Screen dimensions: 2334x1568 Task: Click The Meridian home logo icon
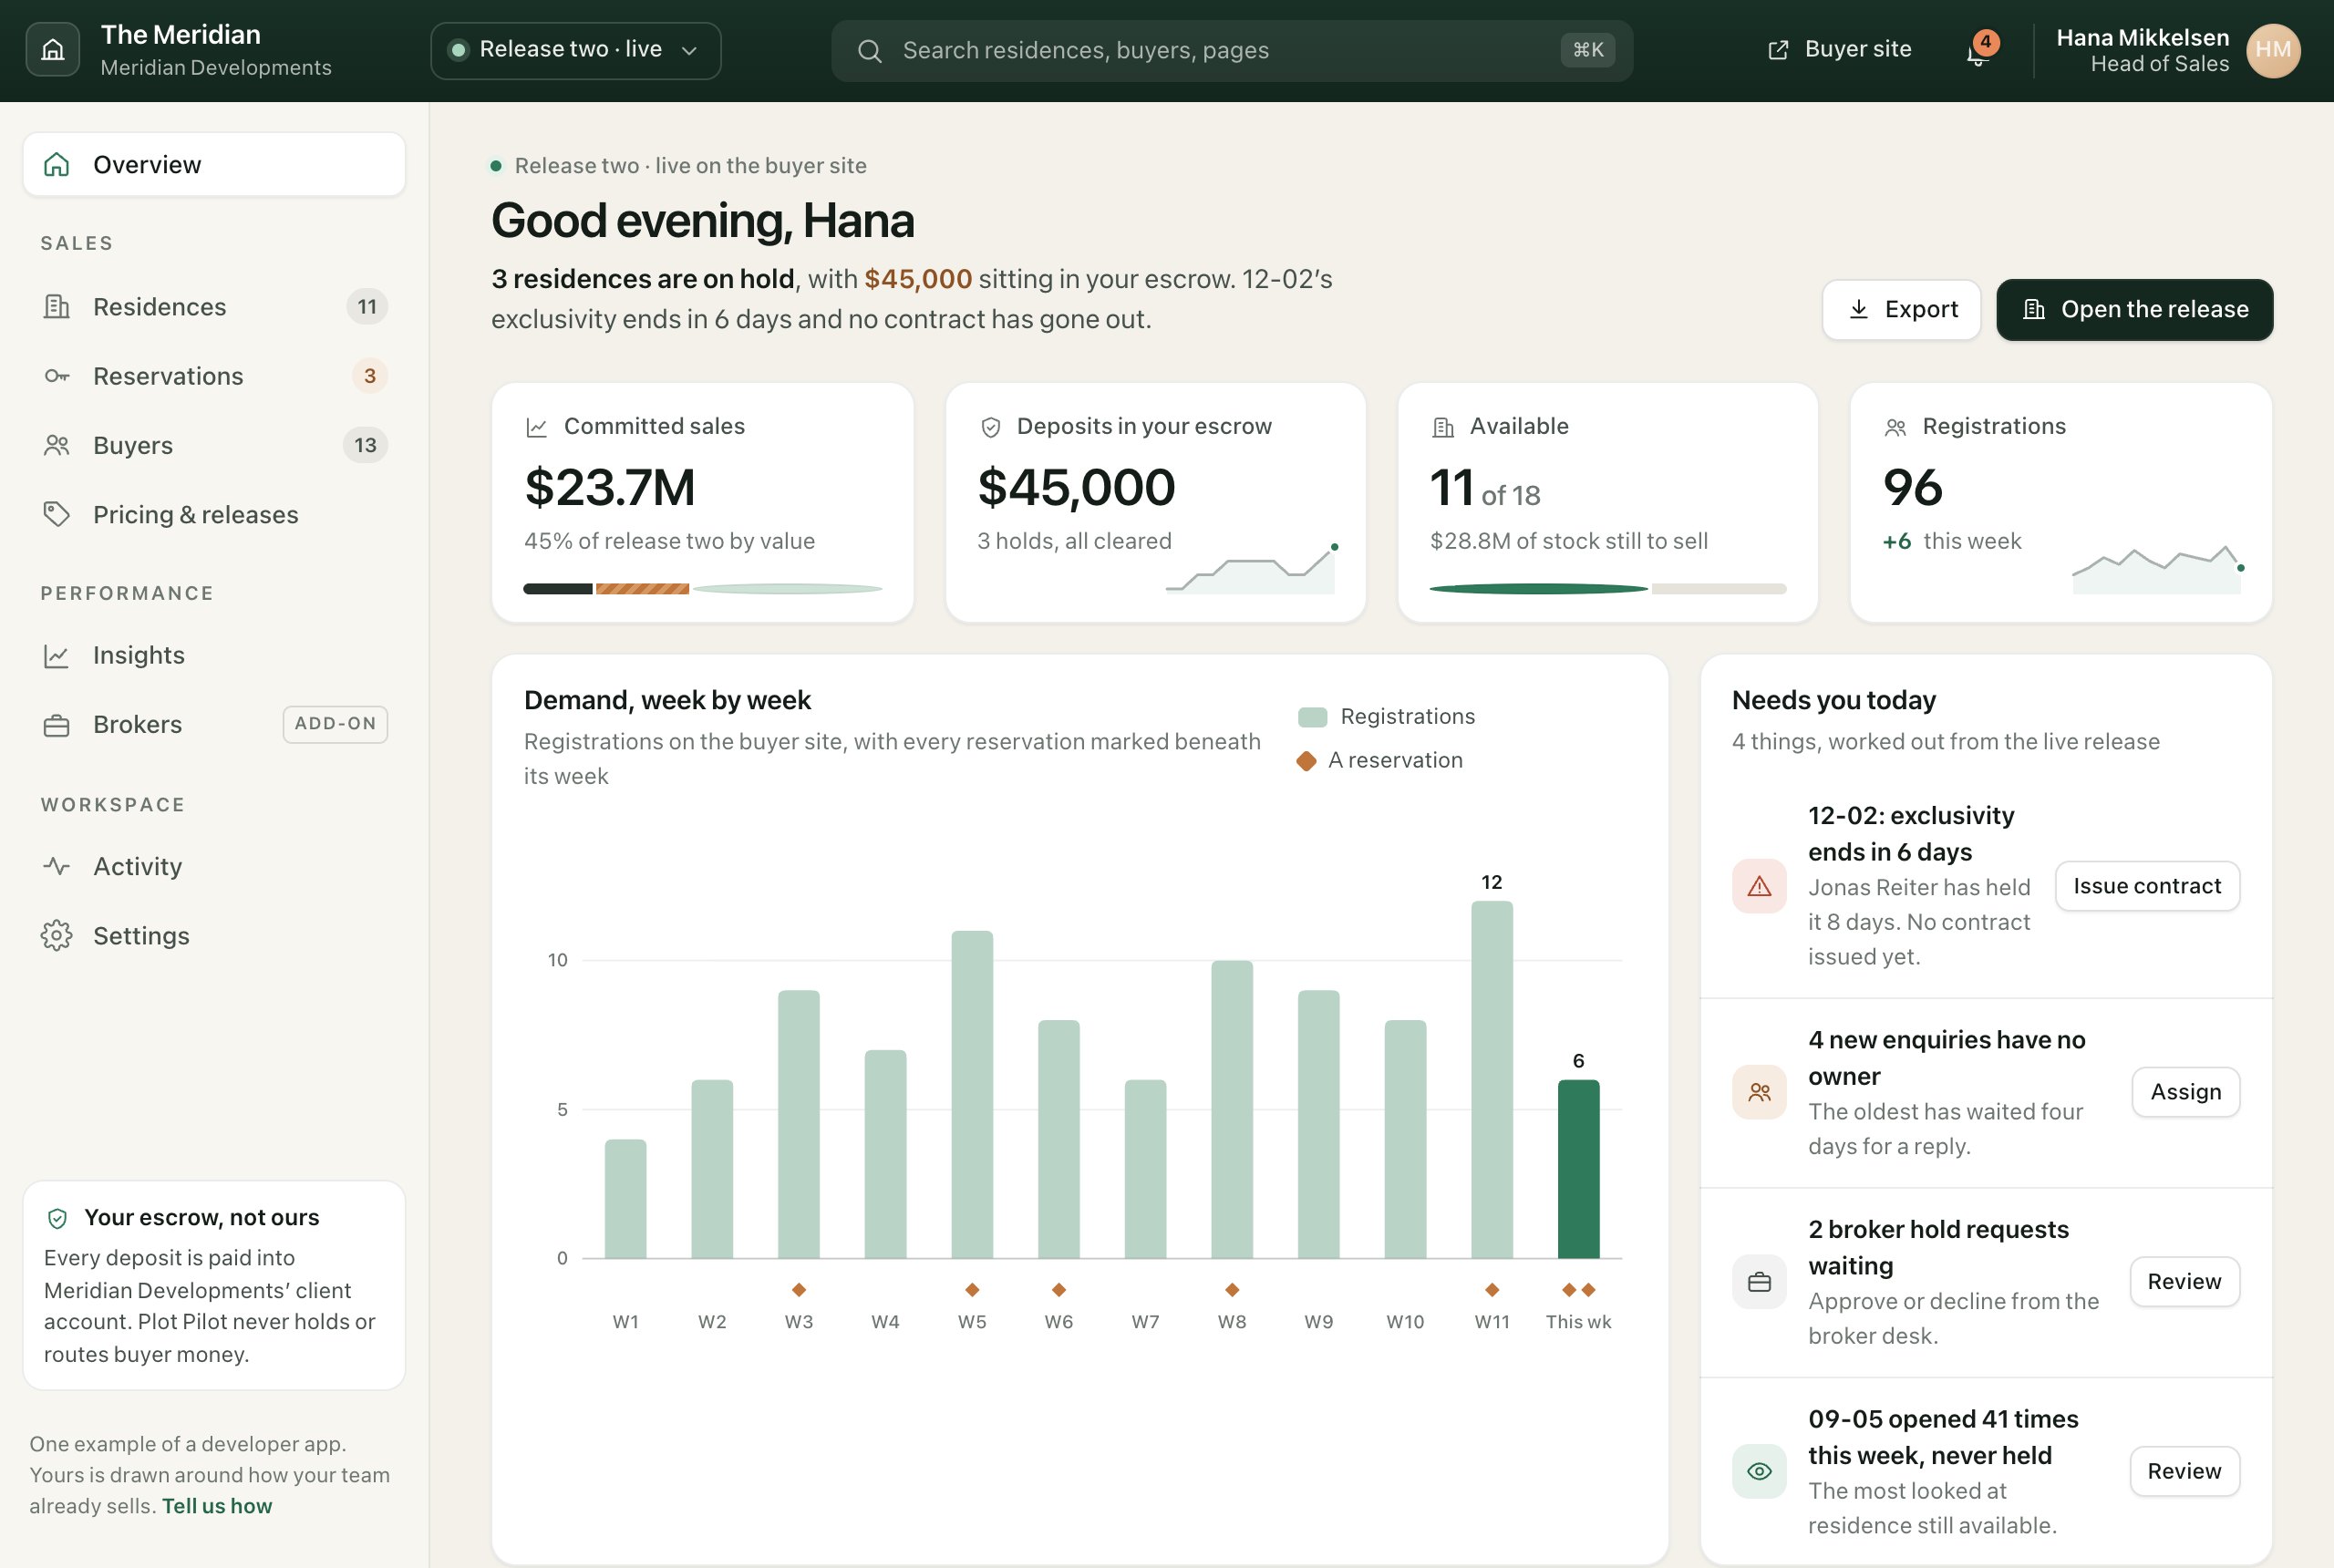coord(53,50)
